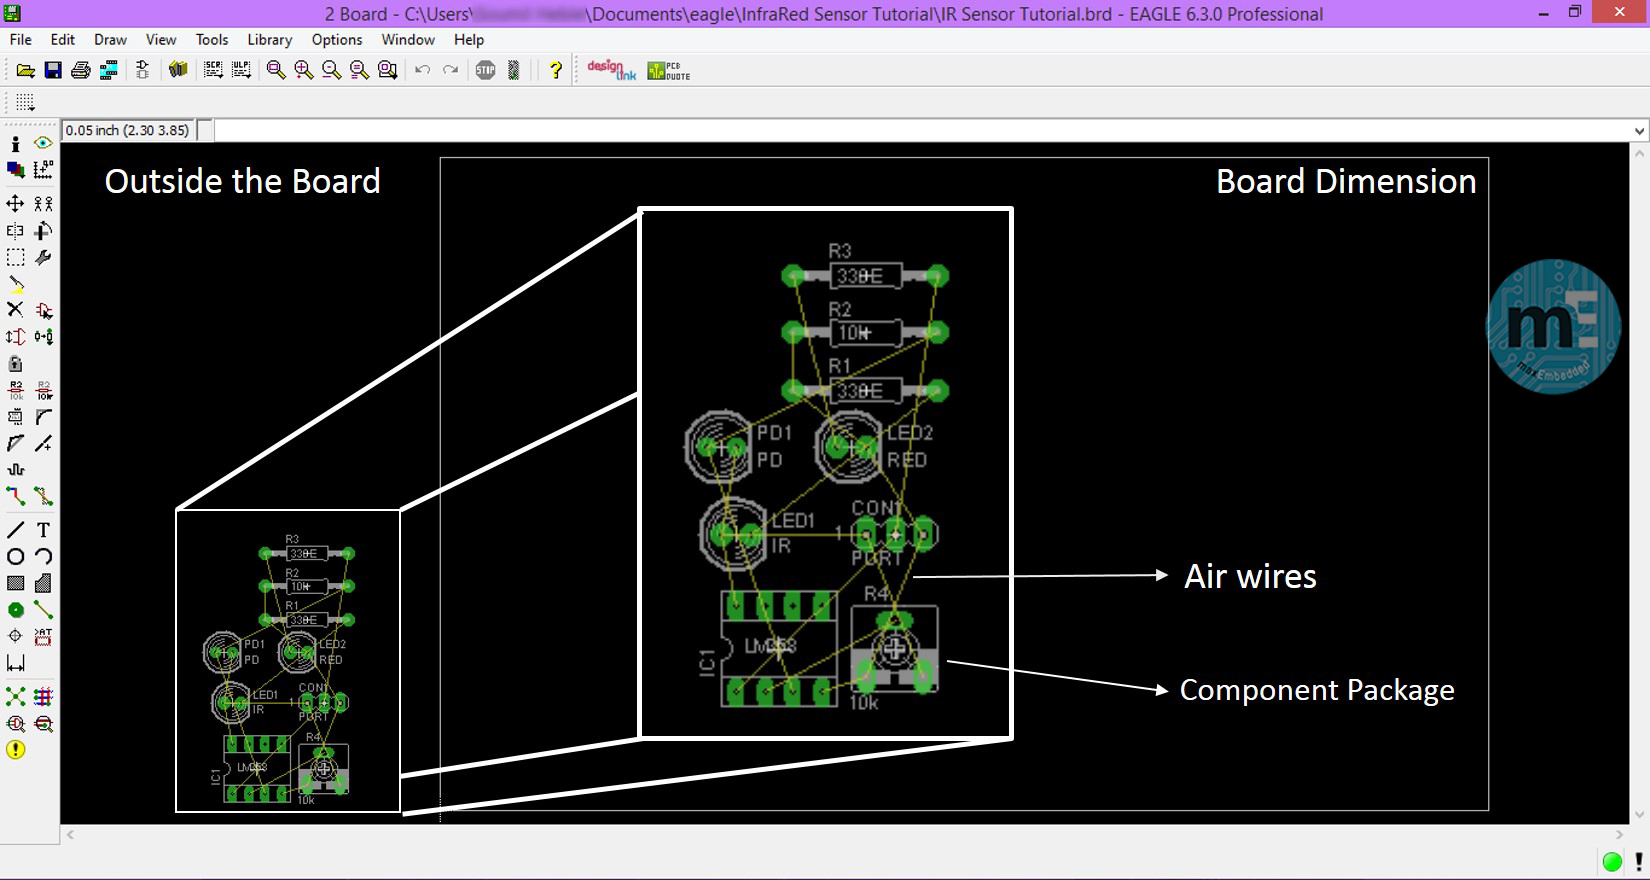Select the Delete tool
This screenshot has width=1650, height=880.
pyautogui.click(x=15, y=310)
